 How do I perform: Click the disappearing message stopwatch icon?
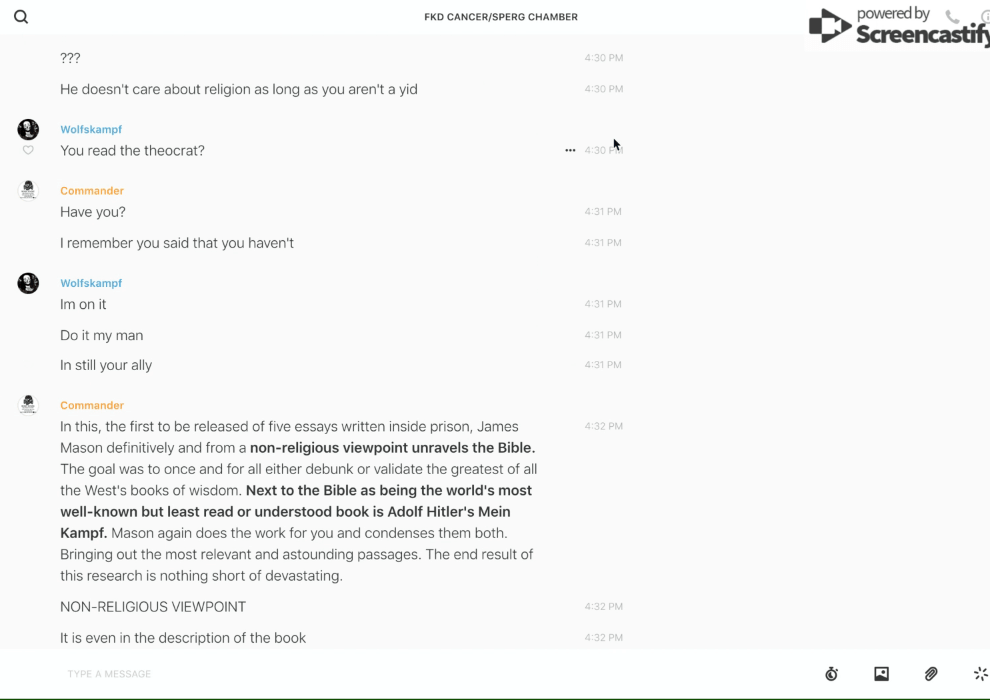[x=831, y=674]
